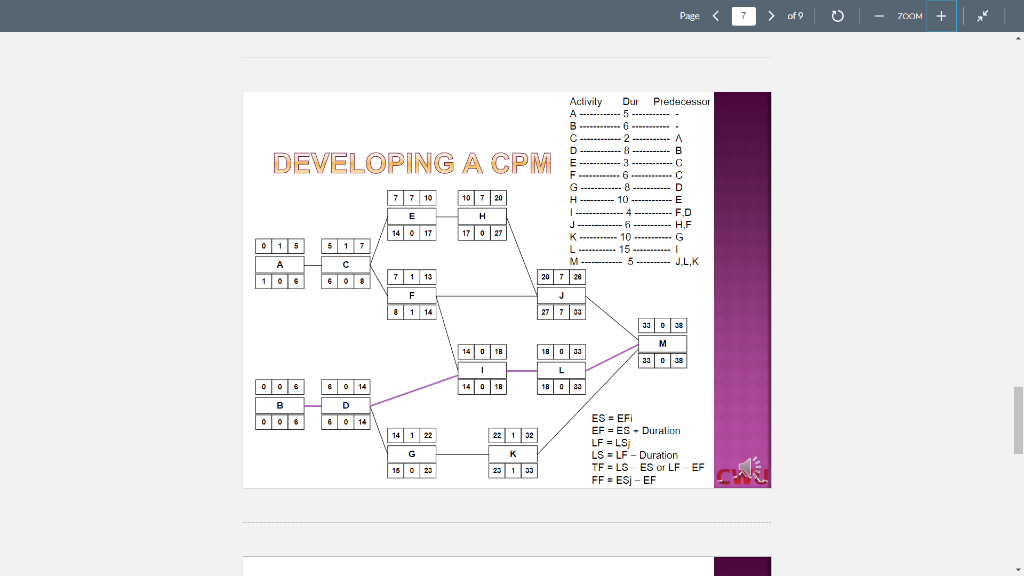Select the page number input showing 7
Screen dimensions: 1024x576
point(743,15)
